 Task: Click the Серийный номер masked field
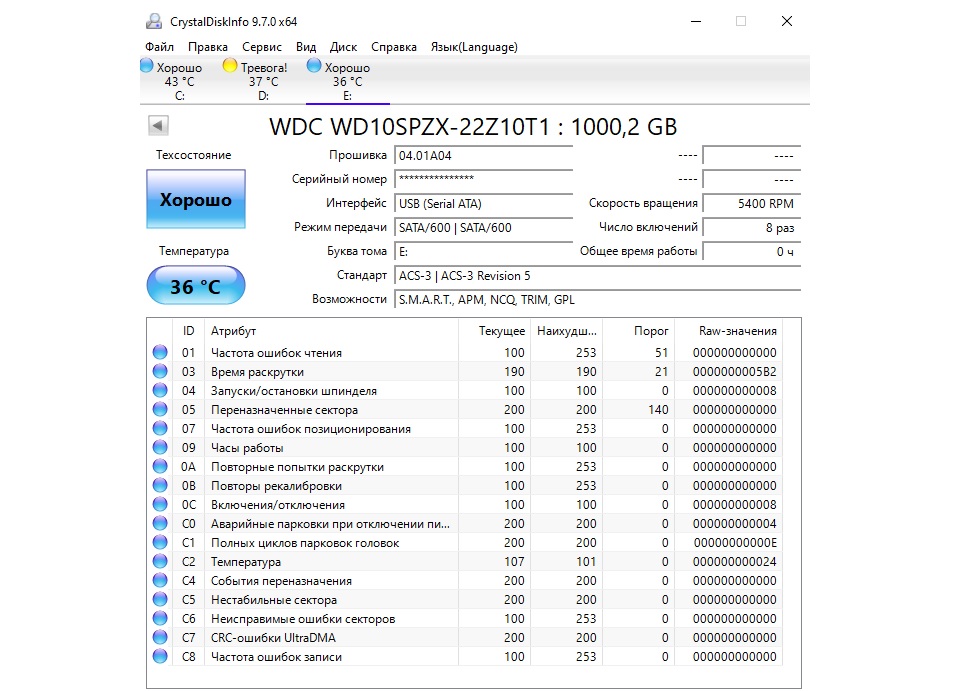coord(483,179)
